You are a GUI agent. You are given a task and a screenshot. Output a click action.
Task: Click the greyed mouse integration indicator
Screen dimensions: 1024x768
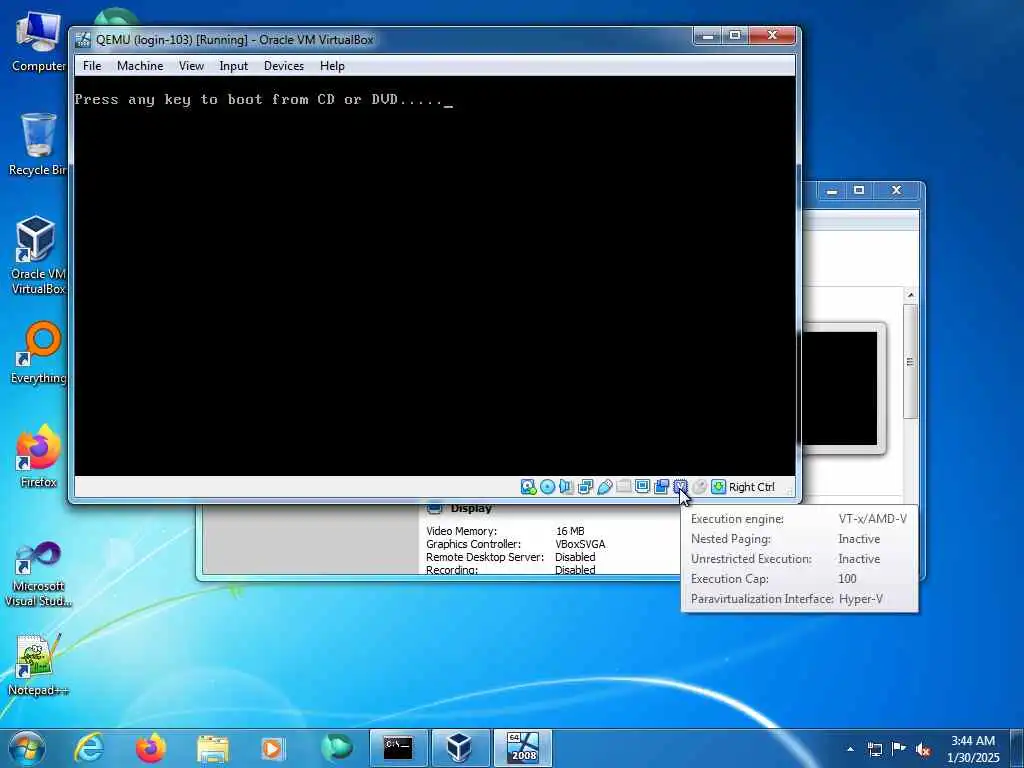[x=699, y=487]
